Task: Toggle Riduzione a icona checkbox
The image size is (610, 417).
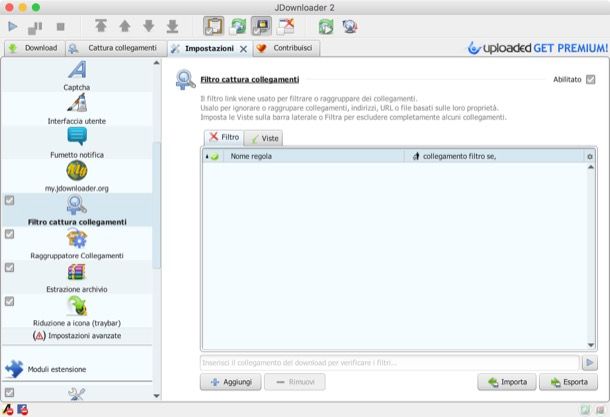Action: 9,301
